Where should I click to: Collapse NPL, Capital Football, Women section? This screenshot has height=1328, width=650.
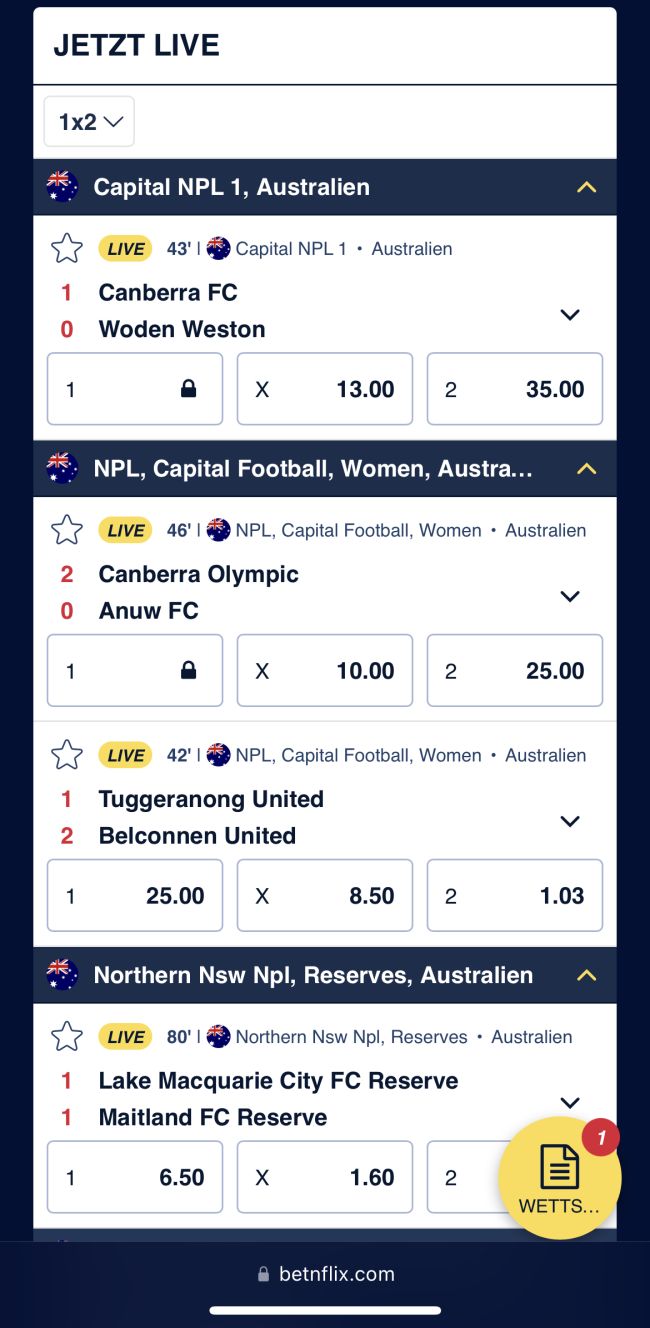586,469
